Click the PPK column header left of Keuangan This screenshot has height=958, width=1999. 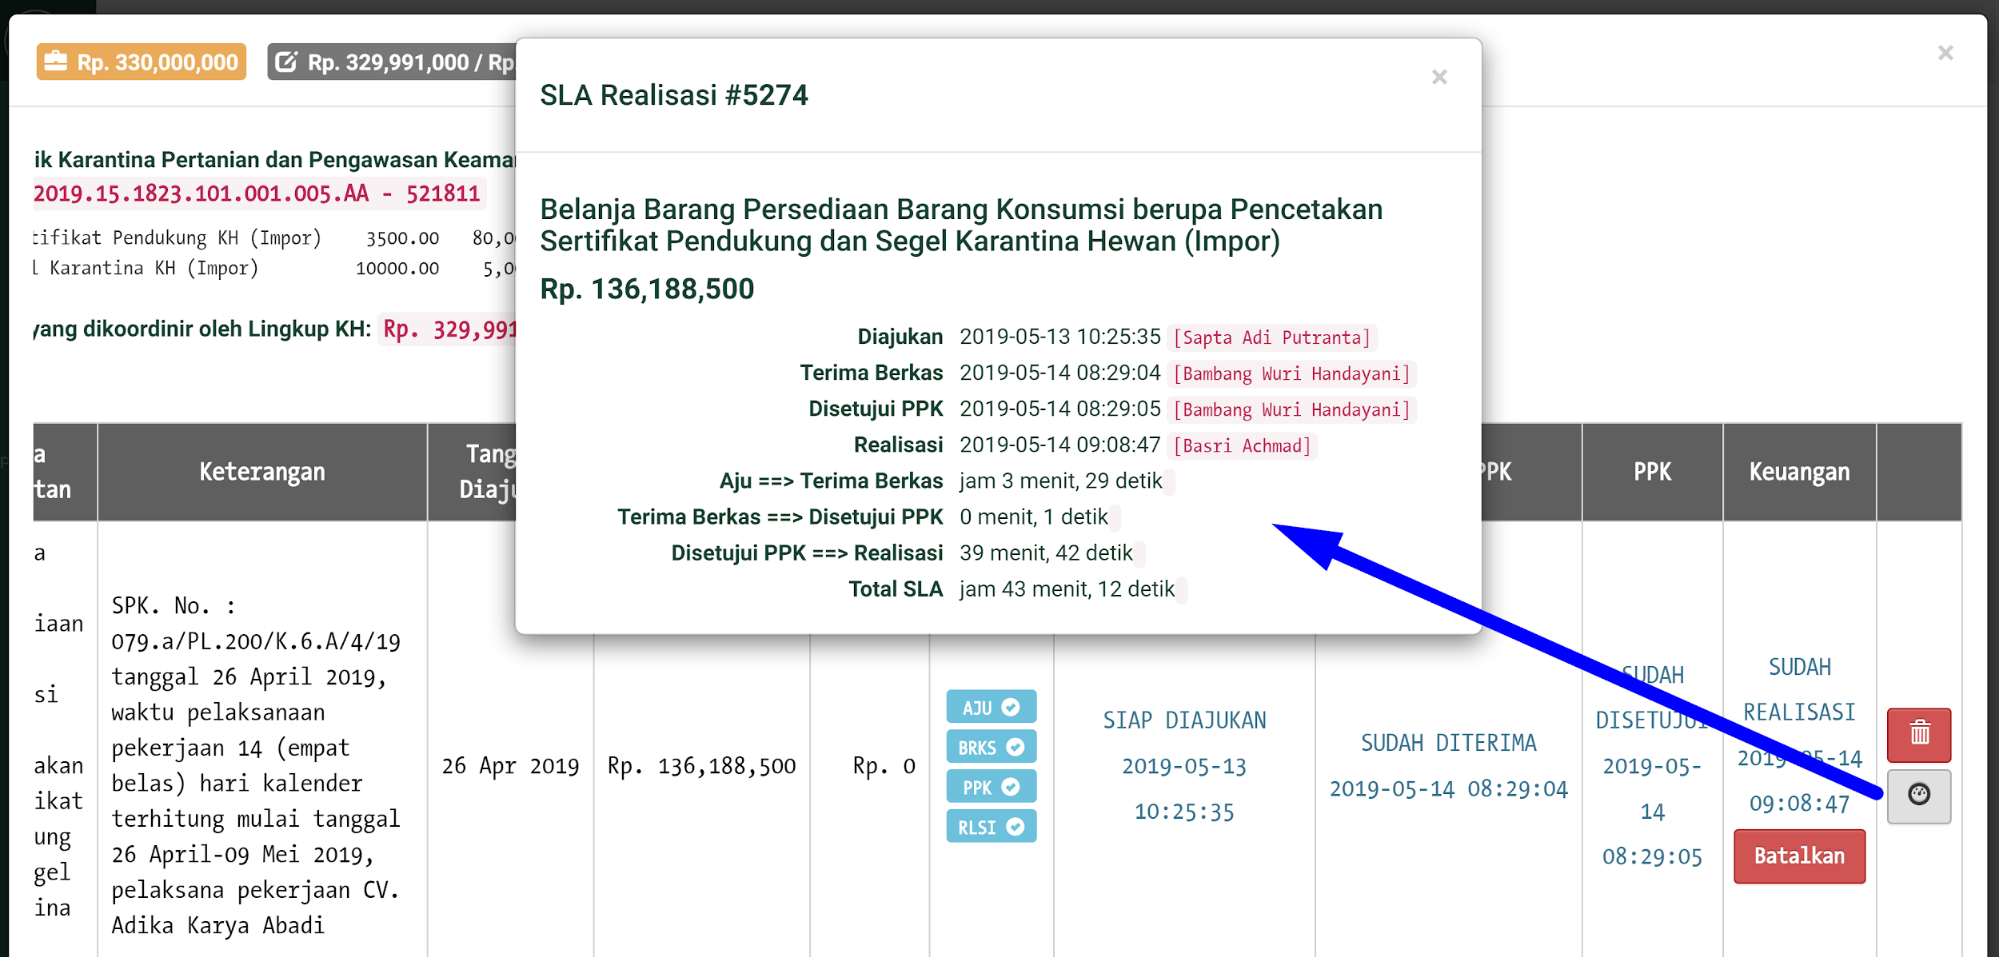click(1652, 472)
